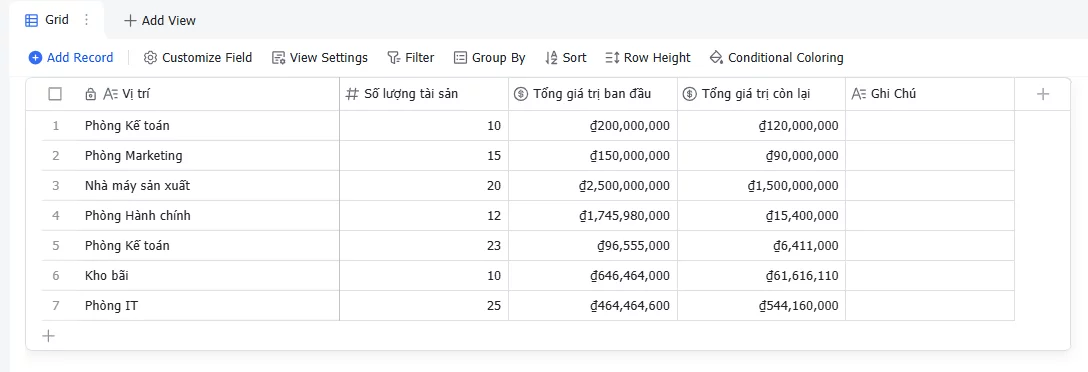The width and height of the screenshot is (1088, 372).
Task: Click the ₫2,500,000,000 cell
Action: (593, 185)
